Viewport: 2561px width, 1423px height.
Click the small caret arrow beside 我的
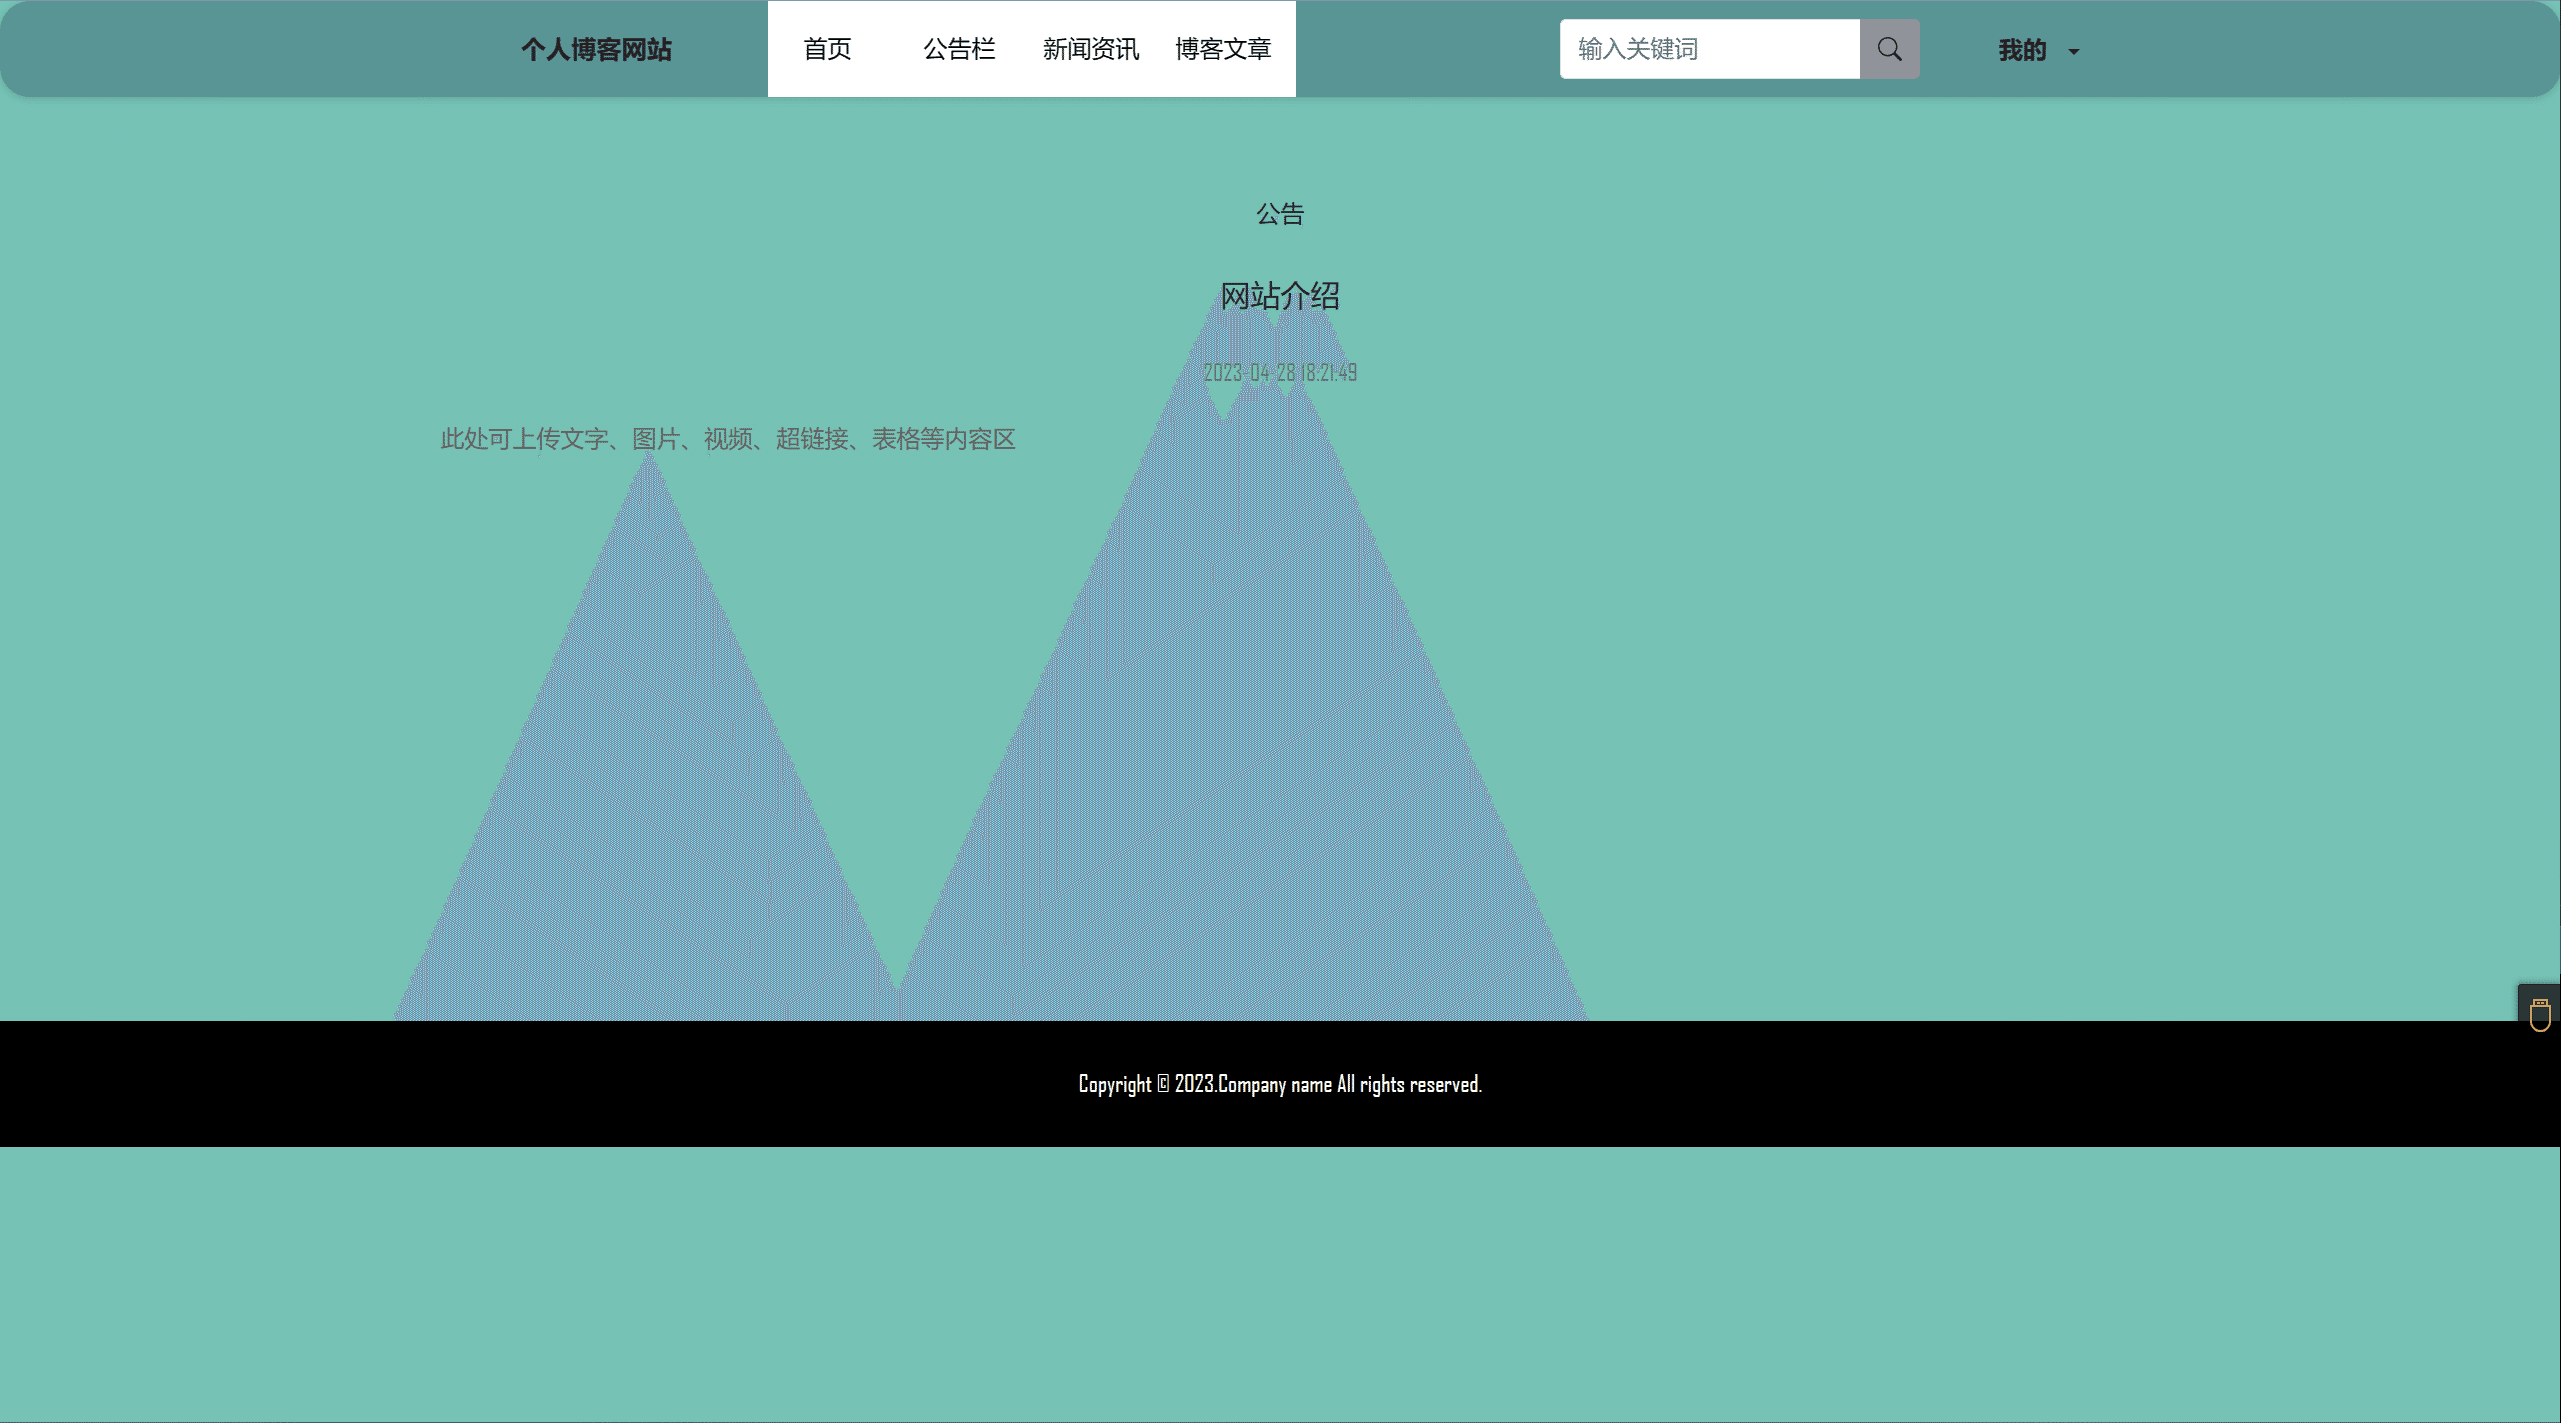[x=2074, y=52]
